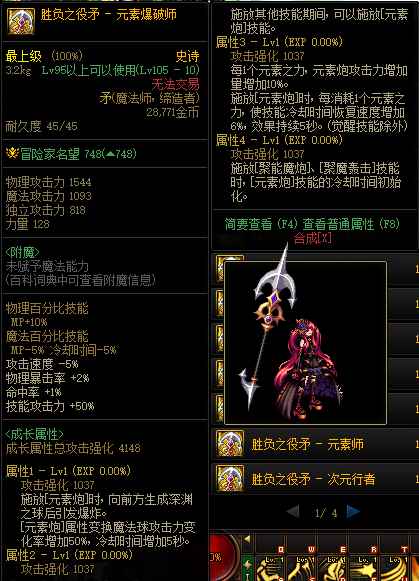The image size is (419, 581).
Task: Click the icon next to 胜负之役矛 - 元素师
Action: coord(230,443)
